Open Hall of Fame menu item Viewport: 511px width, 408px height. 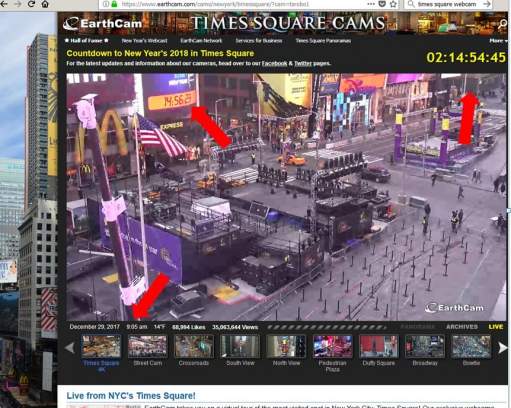pos(86,41)
